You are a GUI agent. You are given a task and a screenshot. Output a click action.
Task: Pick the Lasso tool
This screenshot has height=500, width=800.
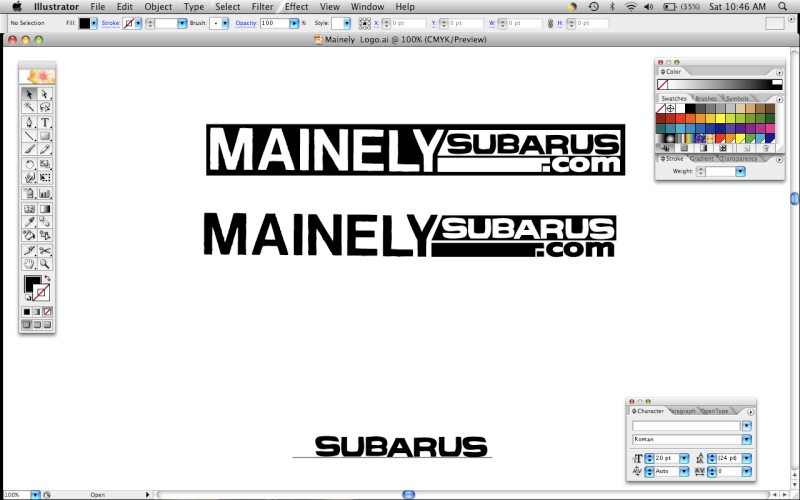pyautogui.click(x=45, y=107)
